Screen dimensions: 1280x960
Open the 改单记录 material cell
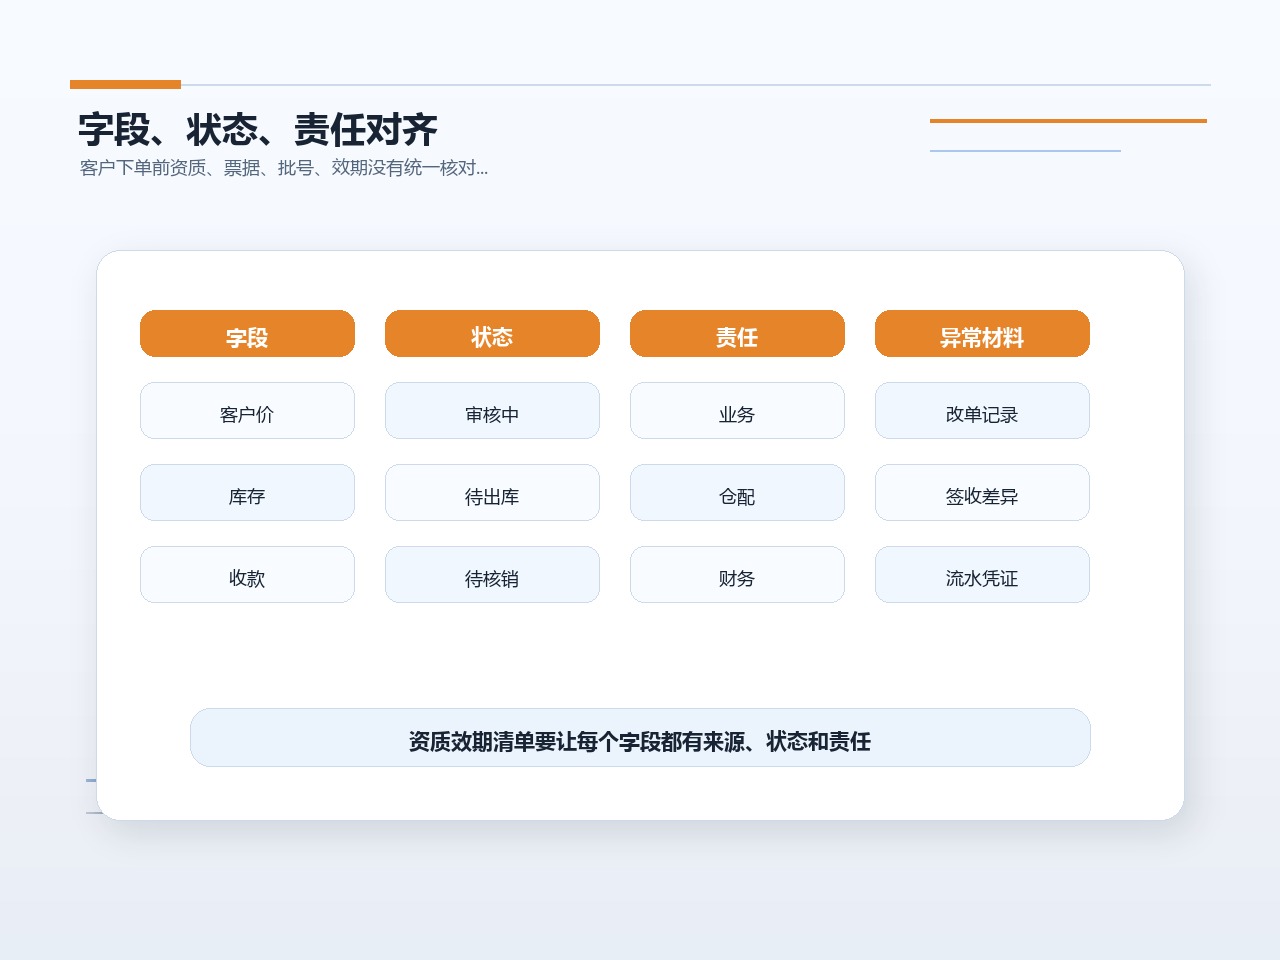[x=982, y=410]
